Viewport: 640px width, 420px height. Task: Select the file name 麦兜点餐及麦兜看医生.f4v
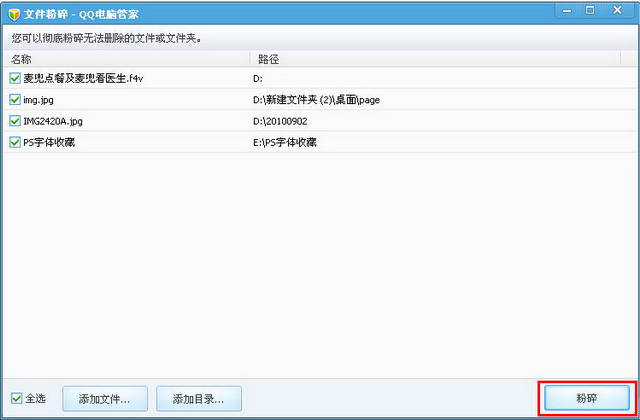pos(83,78)
